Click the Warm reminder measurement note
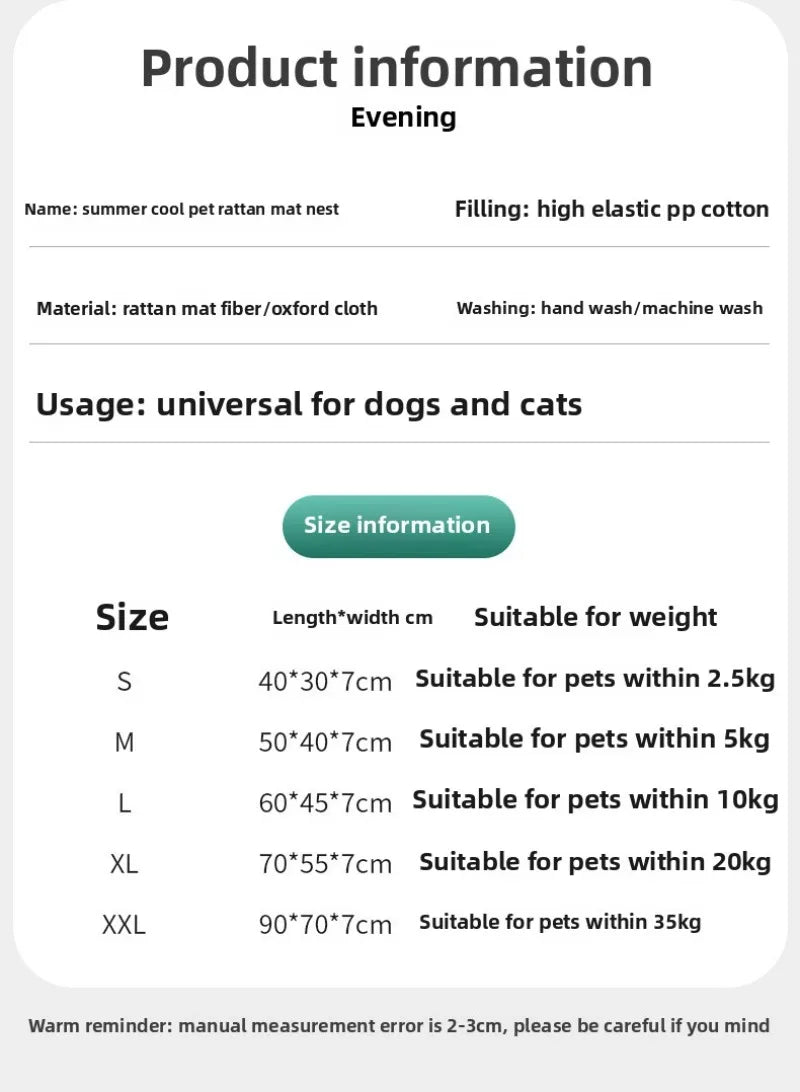This screenshot has height=1092, width=800. click(399, 1025)
